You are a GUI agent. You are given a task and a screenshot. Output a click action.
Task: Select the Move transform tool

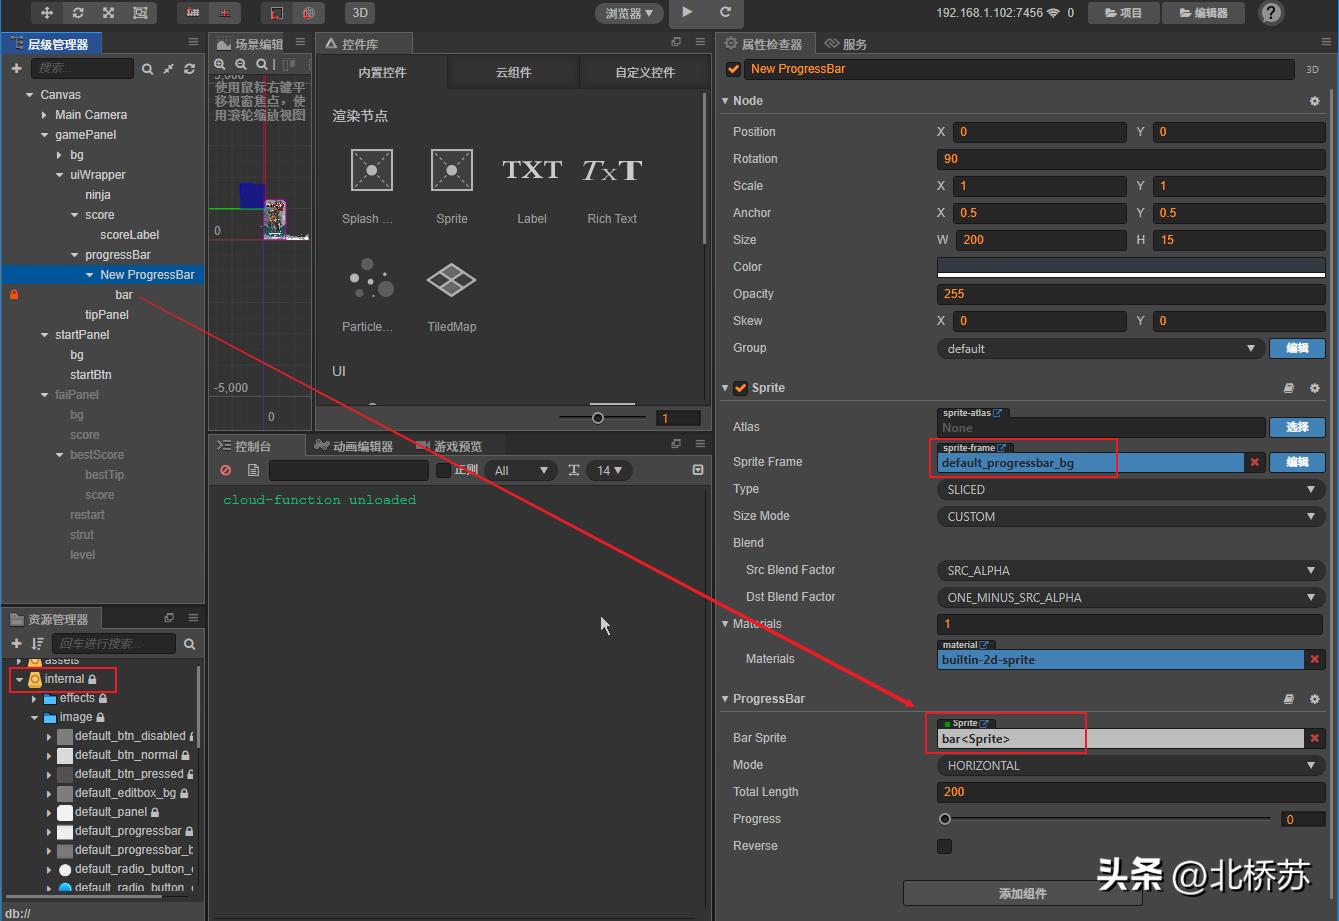coord(47,13)
